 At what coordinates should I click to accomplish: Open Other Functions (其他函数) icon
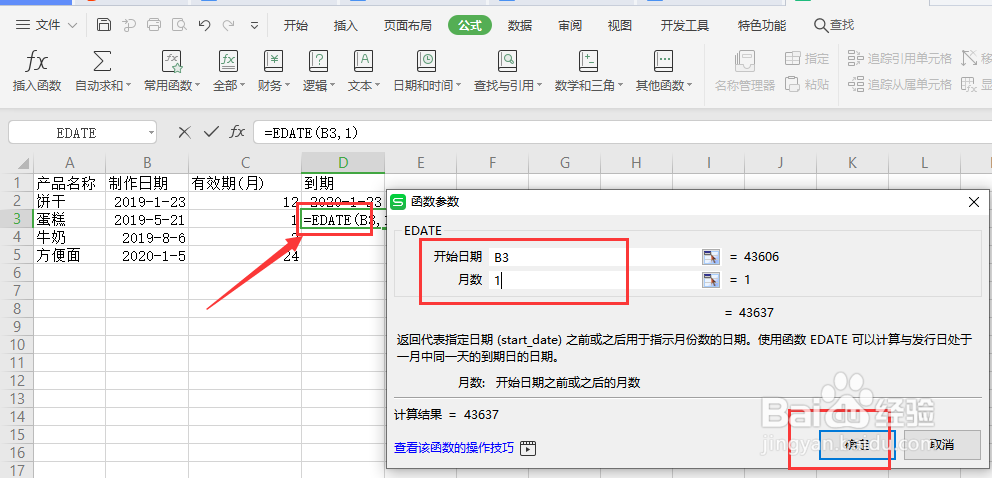coord(663,61)
